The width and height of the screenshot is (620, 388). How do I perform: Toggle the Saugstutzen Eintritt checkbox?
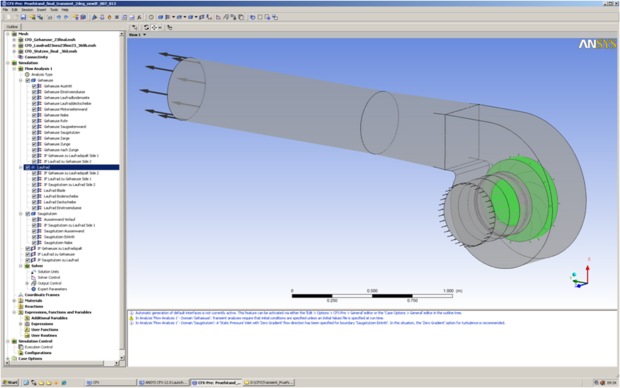tap(34, 237)
